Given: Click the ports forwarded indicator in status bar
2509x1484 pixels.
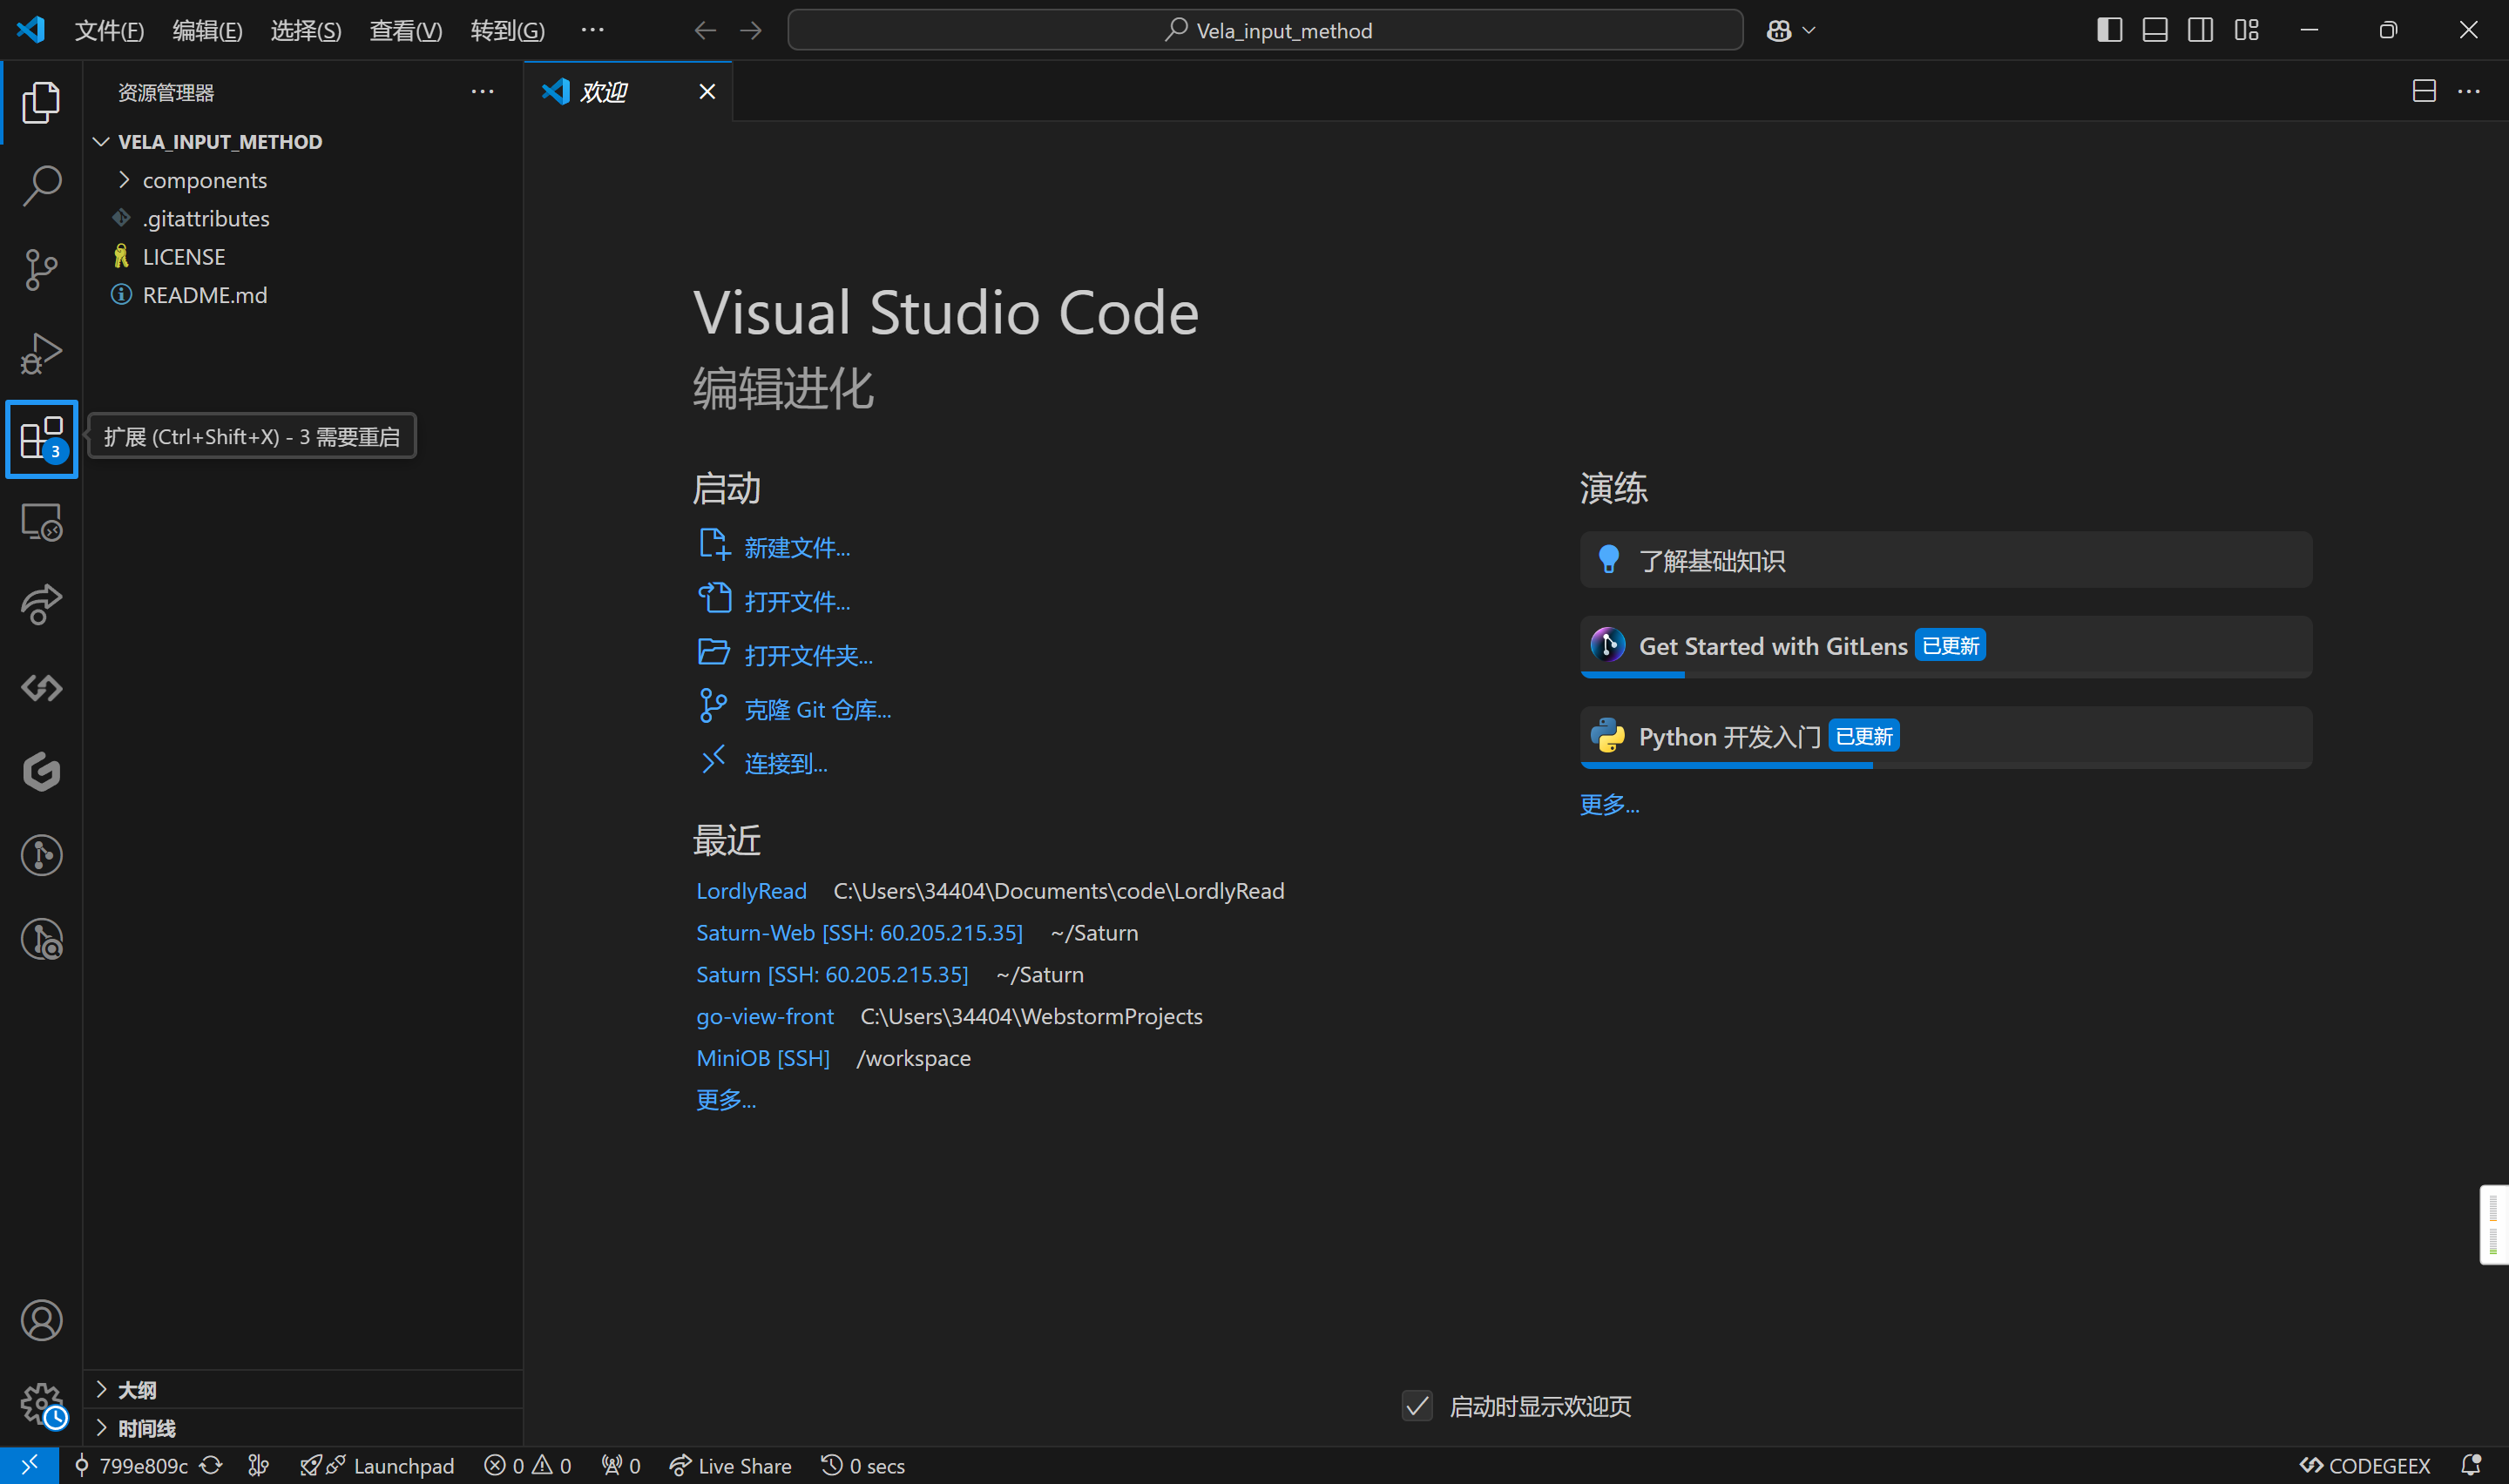Looking at the screenshot, I should coord(620,1465).
